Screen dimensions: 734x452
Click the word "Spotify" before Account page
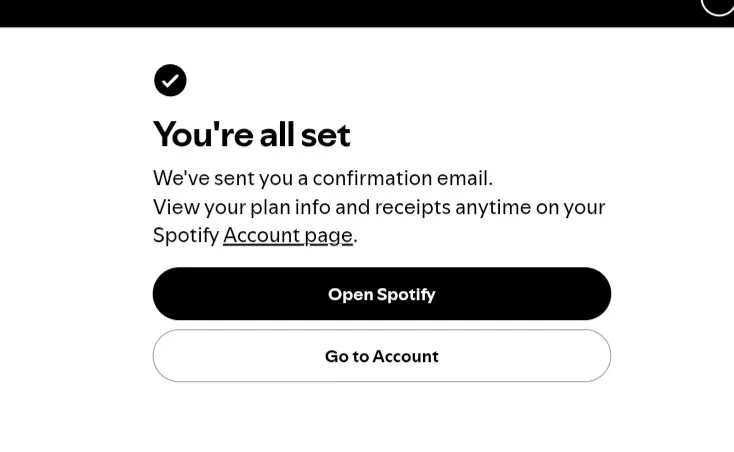coord(186,235)
